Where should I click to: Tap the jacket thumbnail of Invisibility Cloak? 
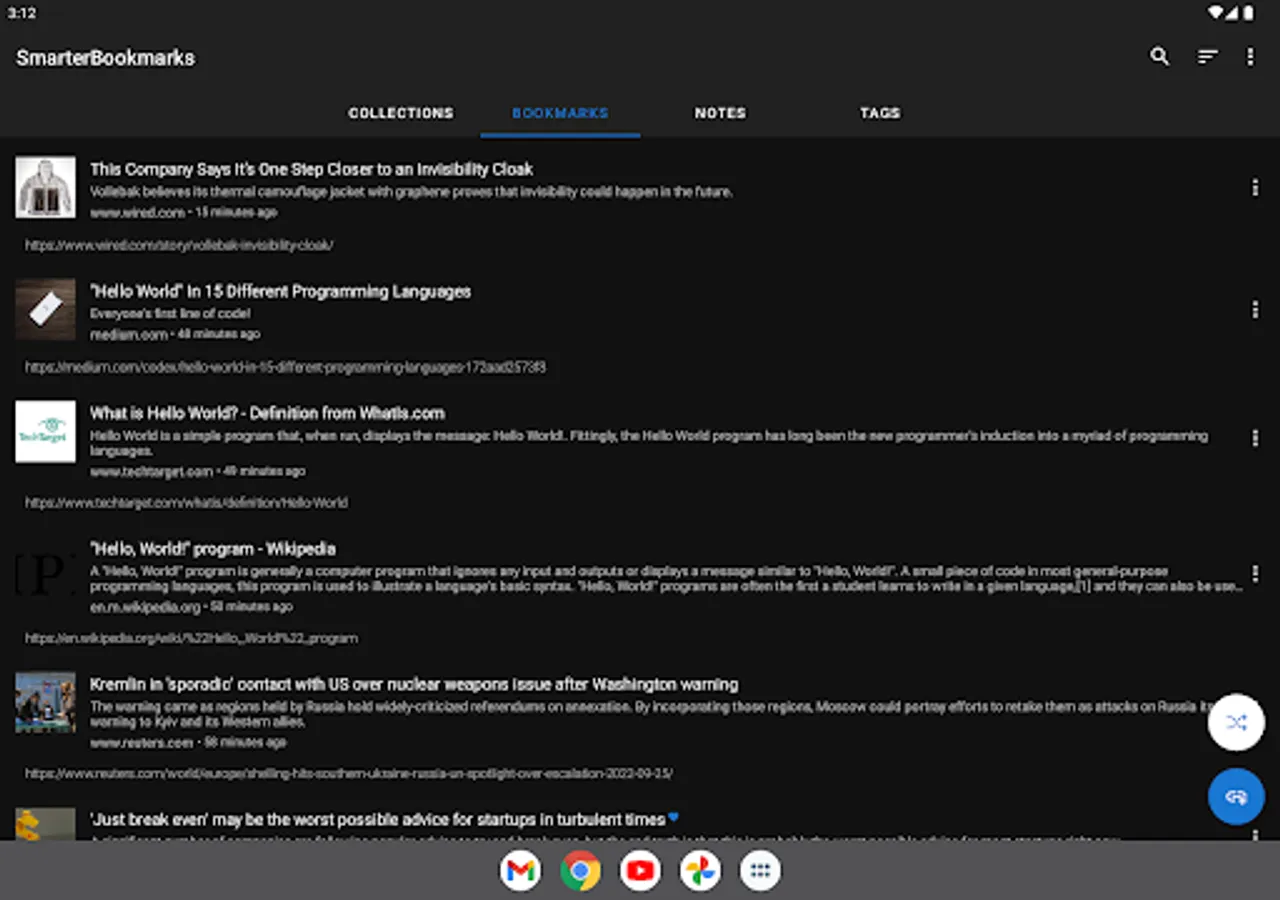[x=45, y=187]
